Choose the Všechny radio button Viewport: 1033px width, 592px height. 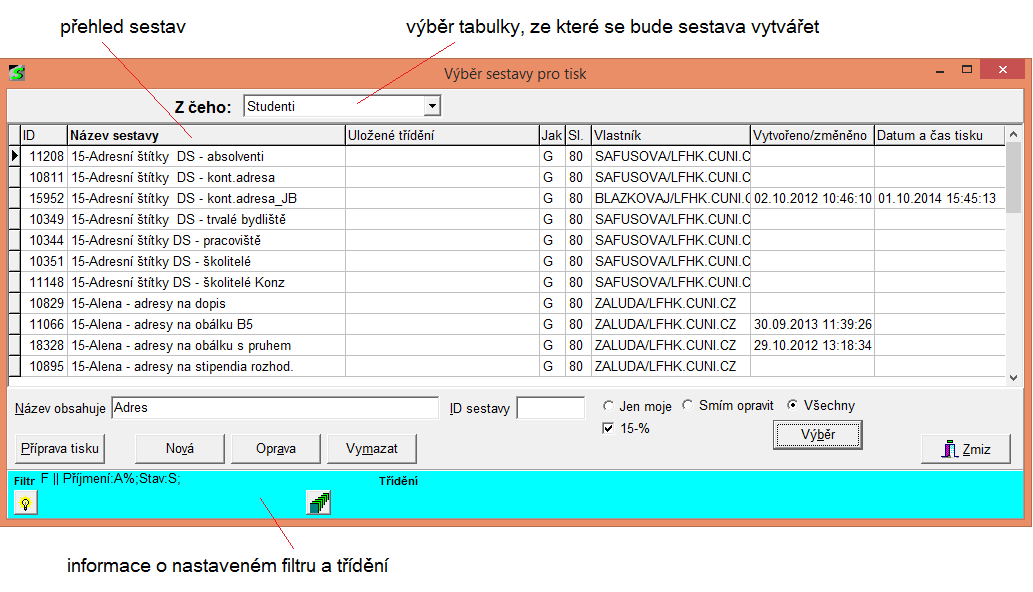point(793,406)
